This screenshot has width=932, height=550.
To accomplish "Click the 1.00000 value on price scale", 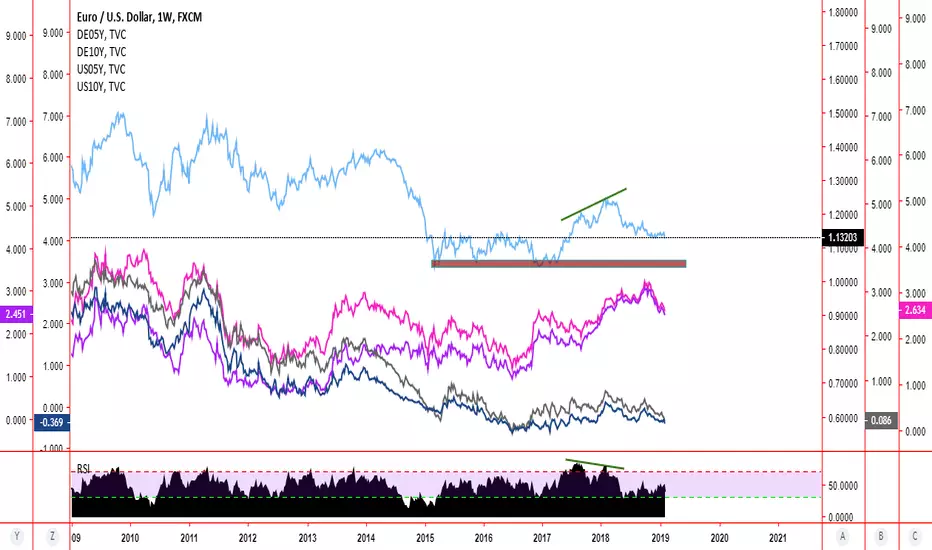I will click(x=843, y=282).
